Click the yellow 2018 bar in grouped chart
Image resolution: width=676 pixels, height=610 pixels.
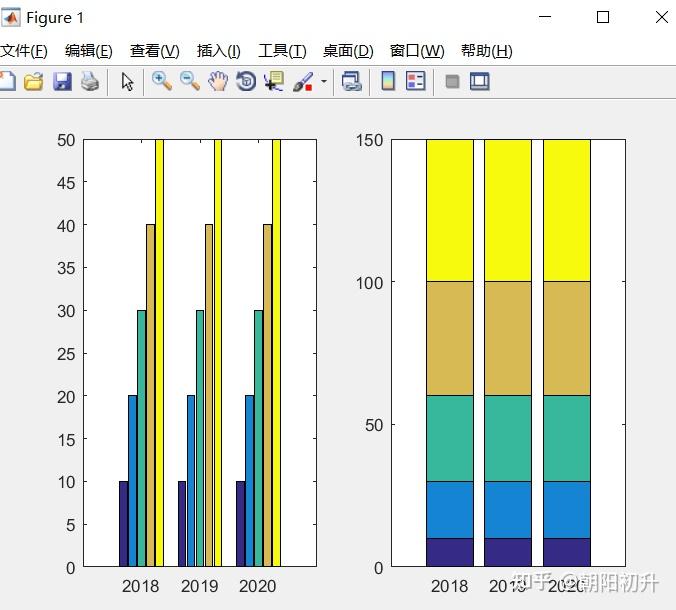(x=159, y=353)
